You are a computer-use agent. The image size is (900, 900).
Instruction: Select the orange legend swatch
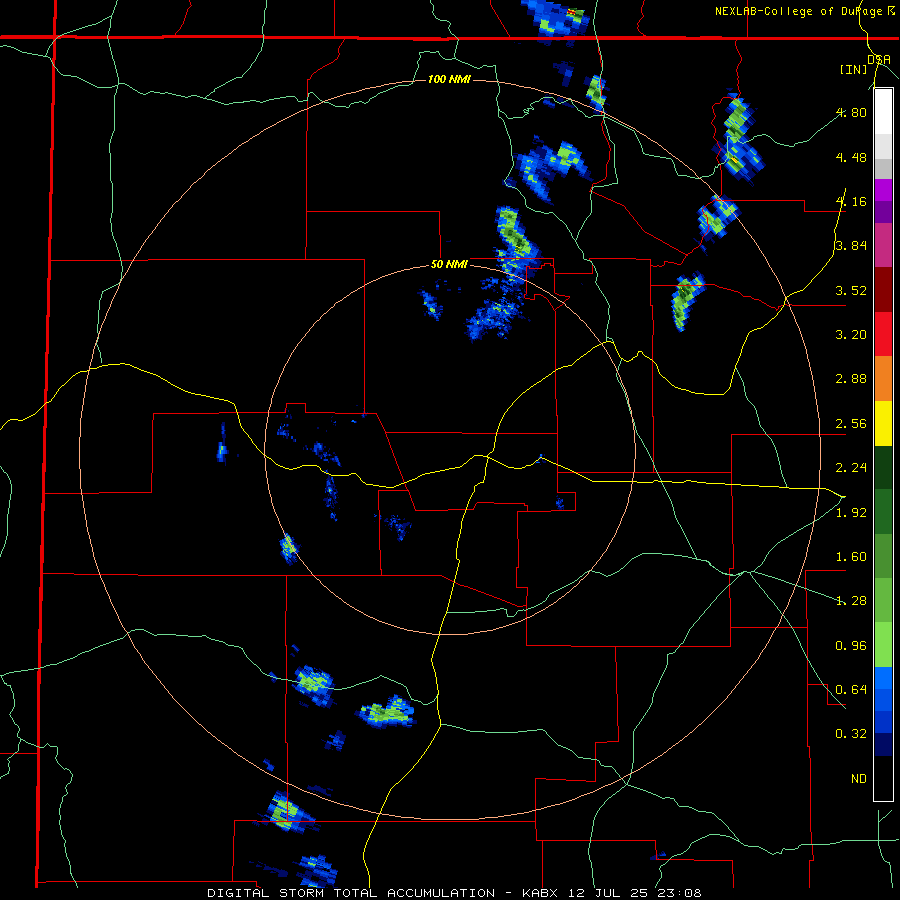tap(883, 379)
